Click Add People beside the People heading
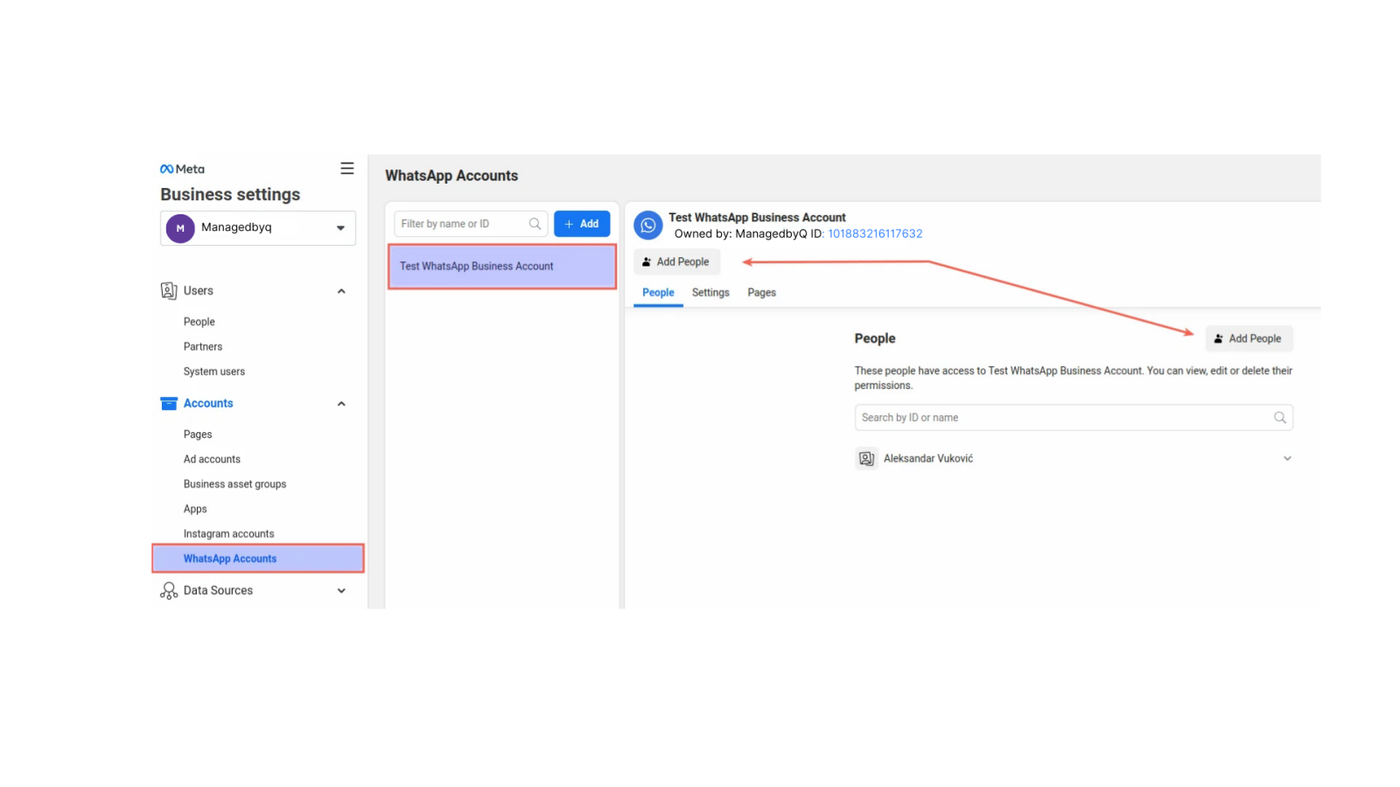Screen dimensions: 1400x787 pos(1249,339)
